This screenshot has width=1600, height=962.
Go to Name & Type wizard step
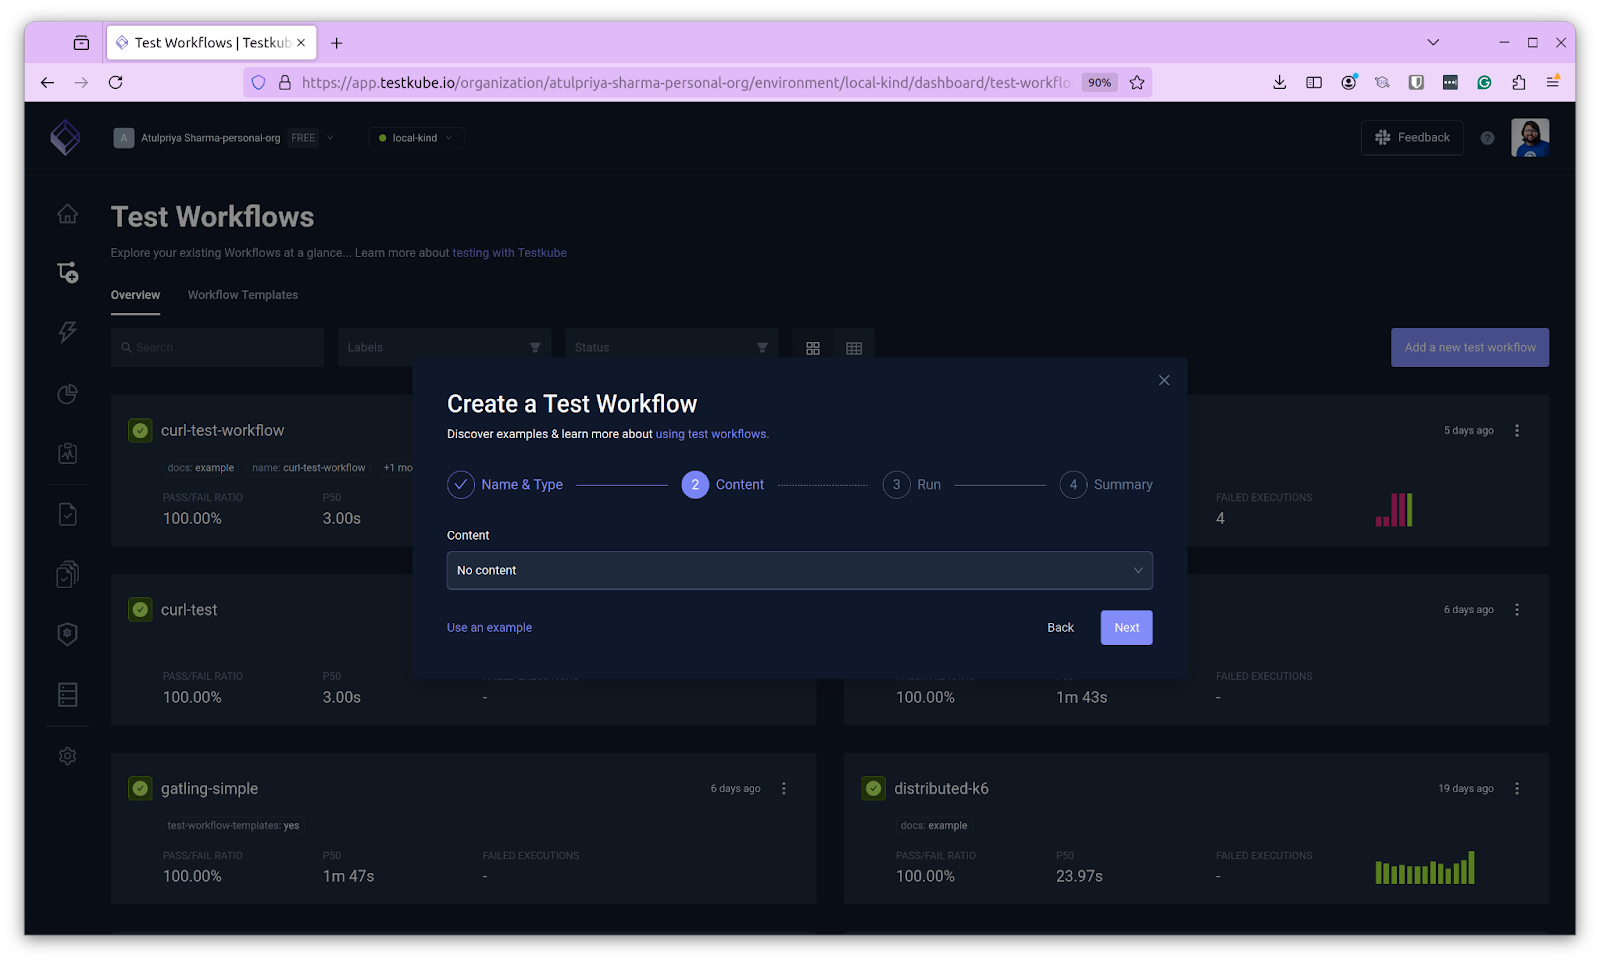(x=505, y=484)
